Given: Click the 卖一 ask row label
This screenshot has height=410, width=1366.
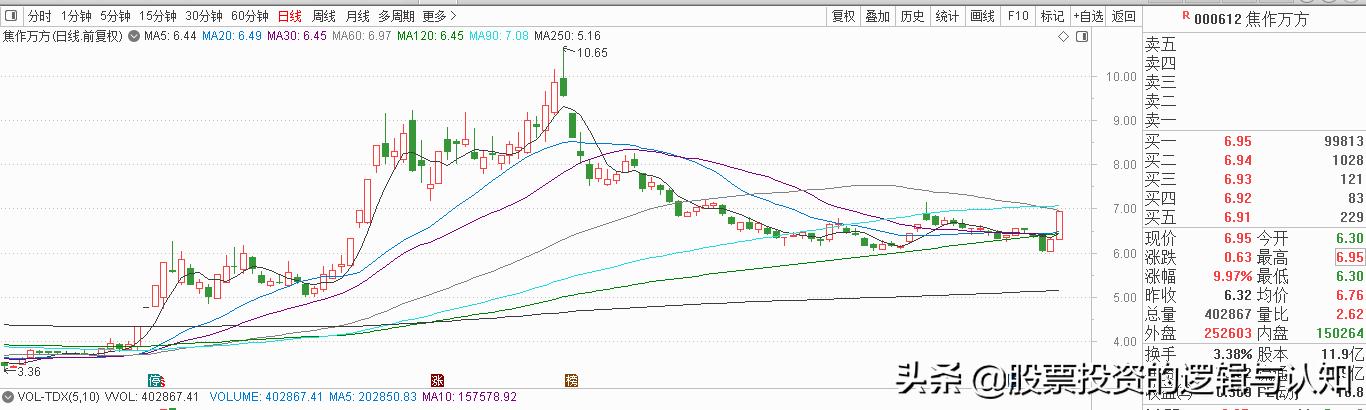Looking at the screenshot, I should (x=1161, y=121).
